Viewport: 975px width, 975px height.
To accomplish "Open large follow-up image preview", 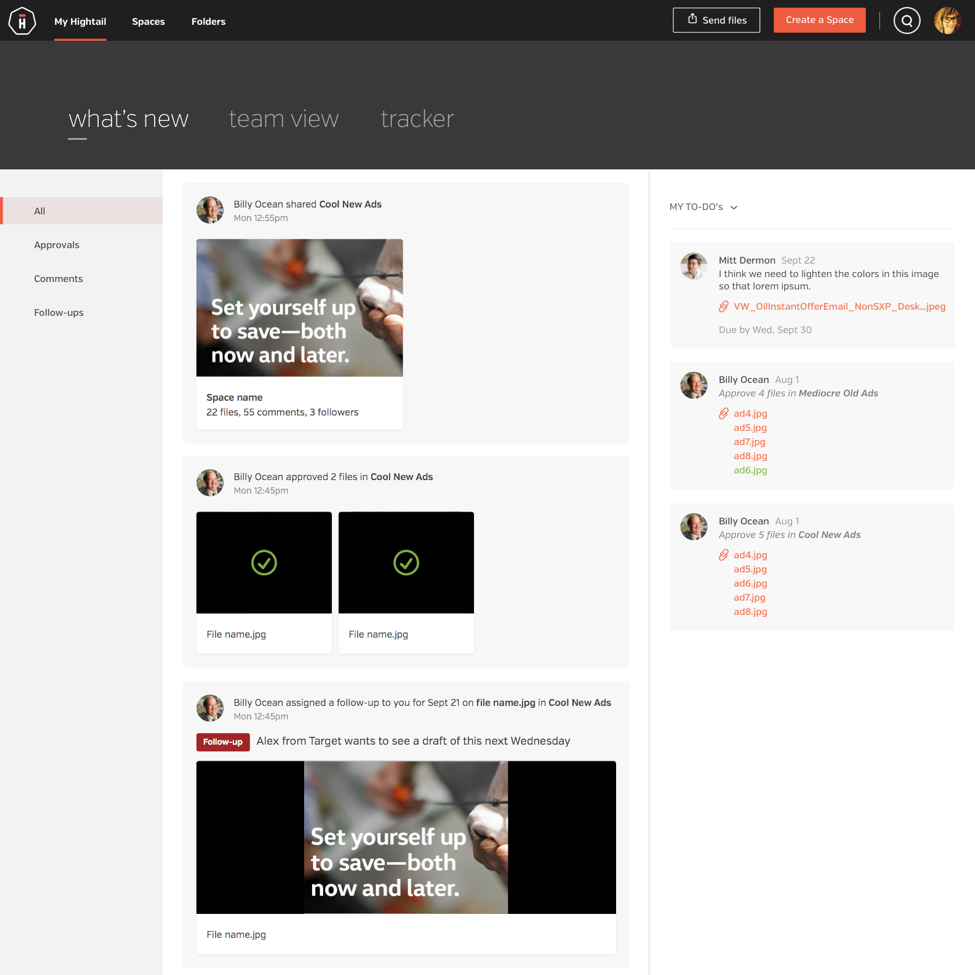I will coord(406,838).
